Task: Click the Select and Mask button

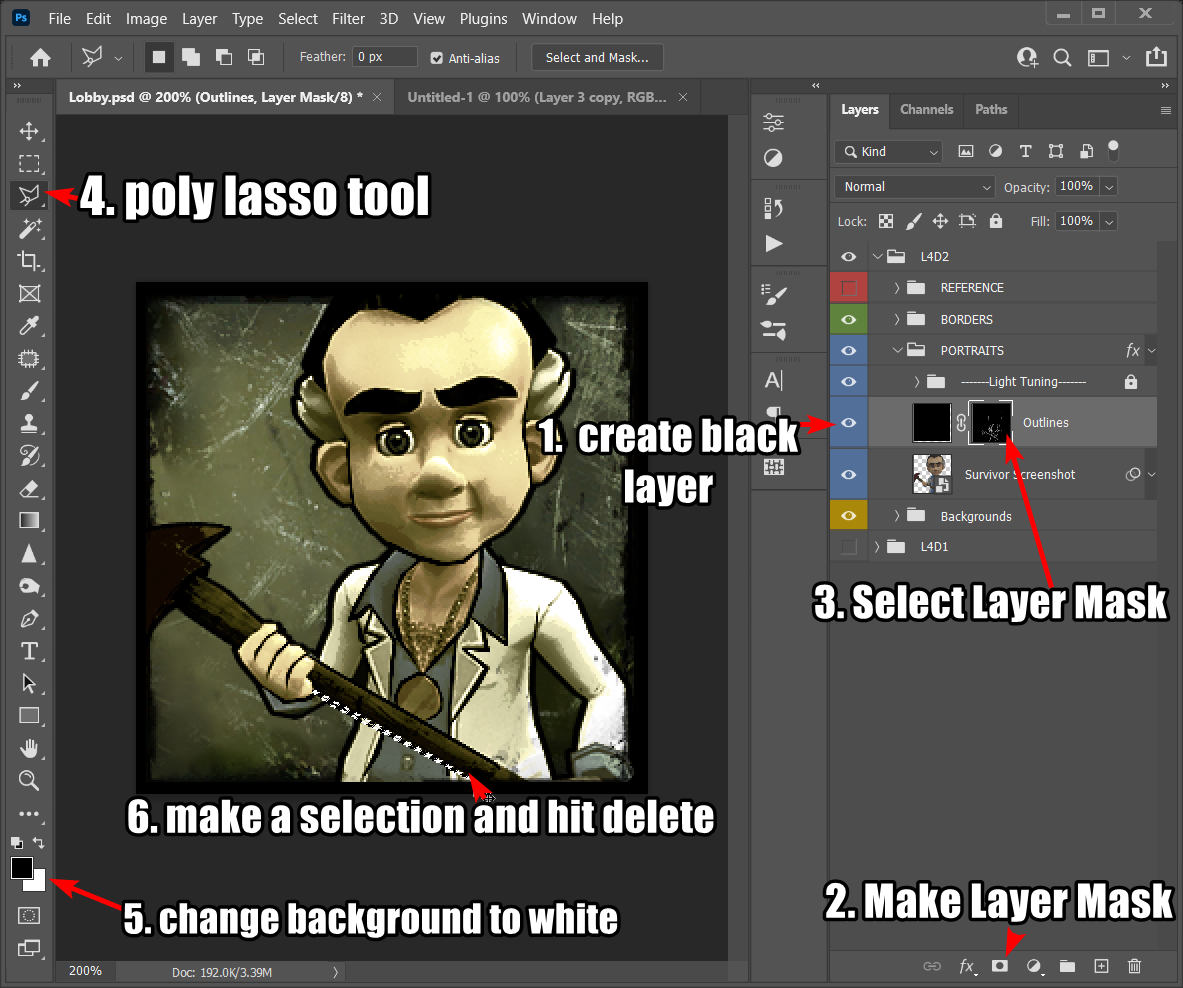Action: [x=598, y=57]
